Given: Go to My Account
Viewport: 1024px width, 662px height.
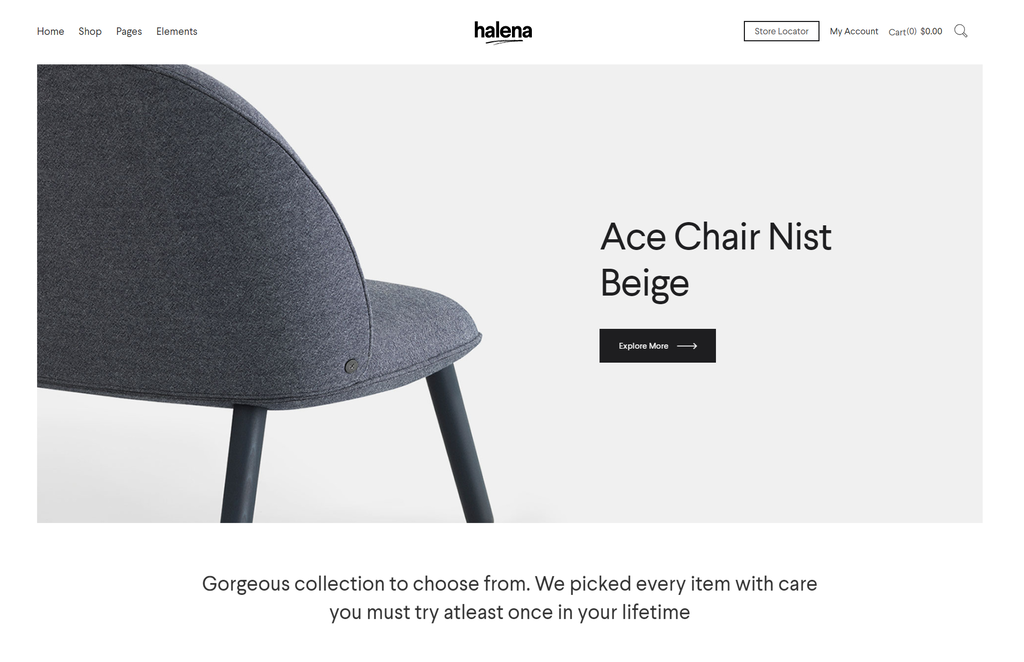Looking at the screenshot, I should coord(854,32).
